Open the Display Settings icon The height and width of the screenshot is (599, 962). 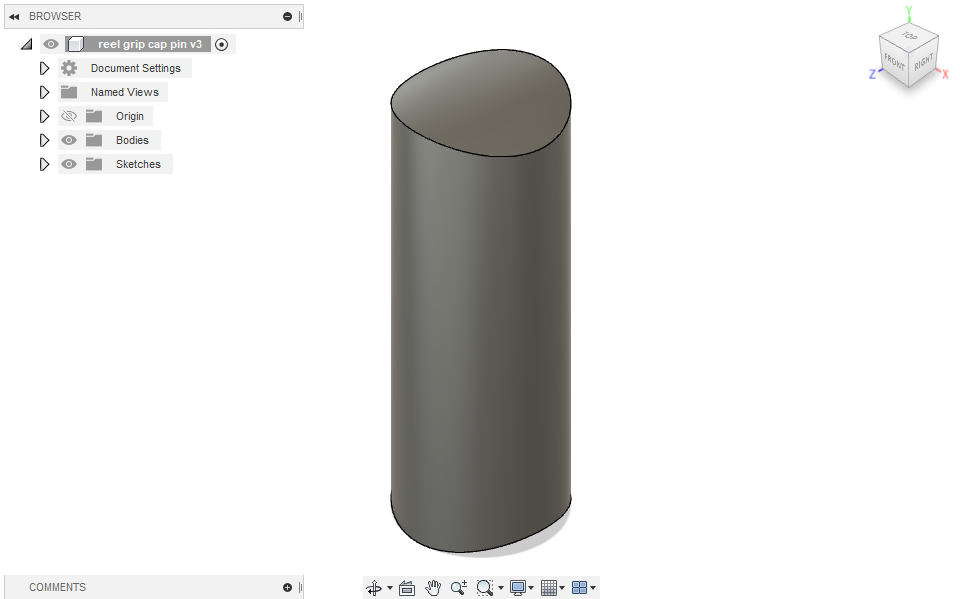pos(519,588)
